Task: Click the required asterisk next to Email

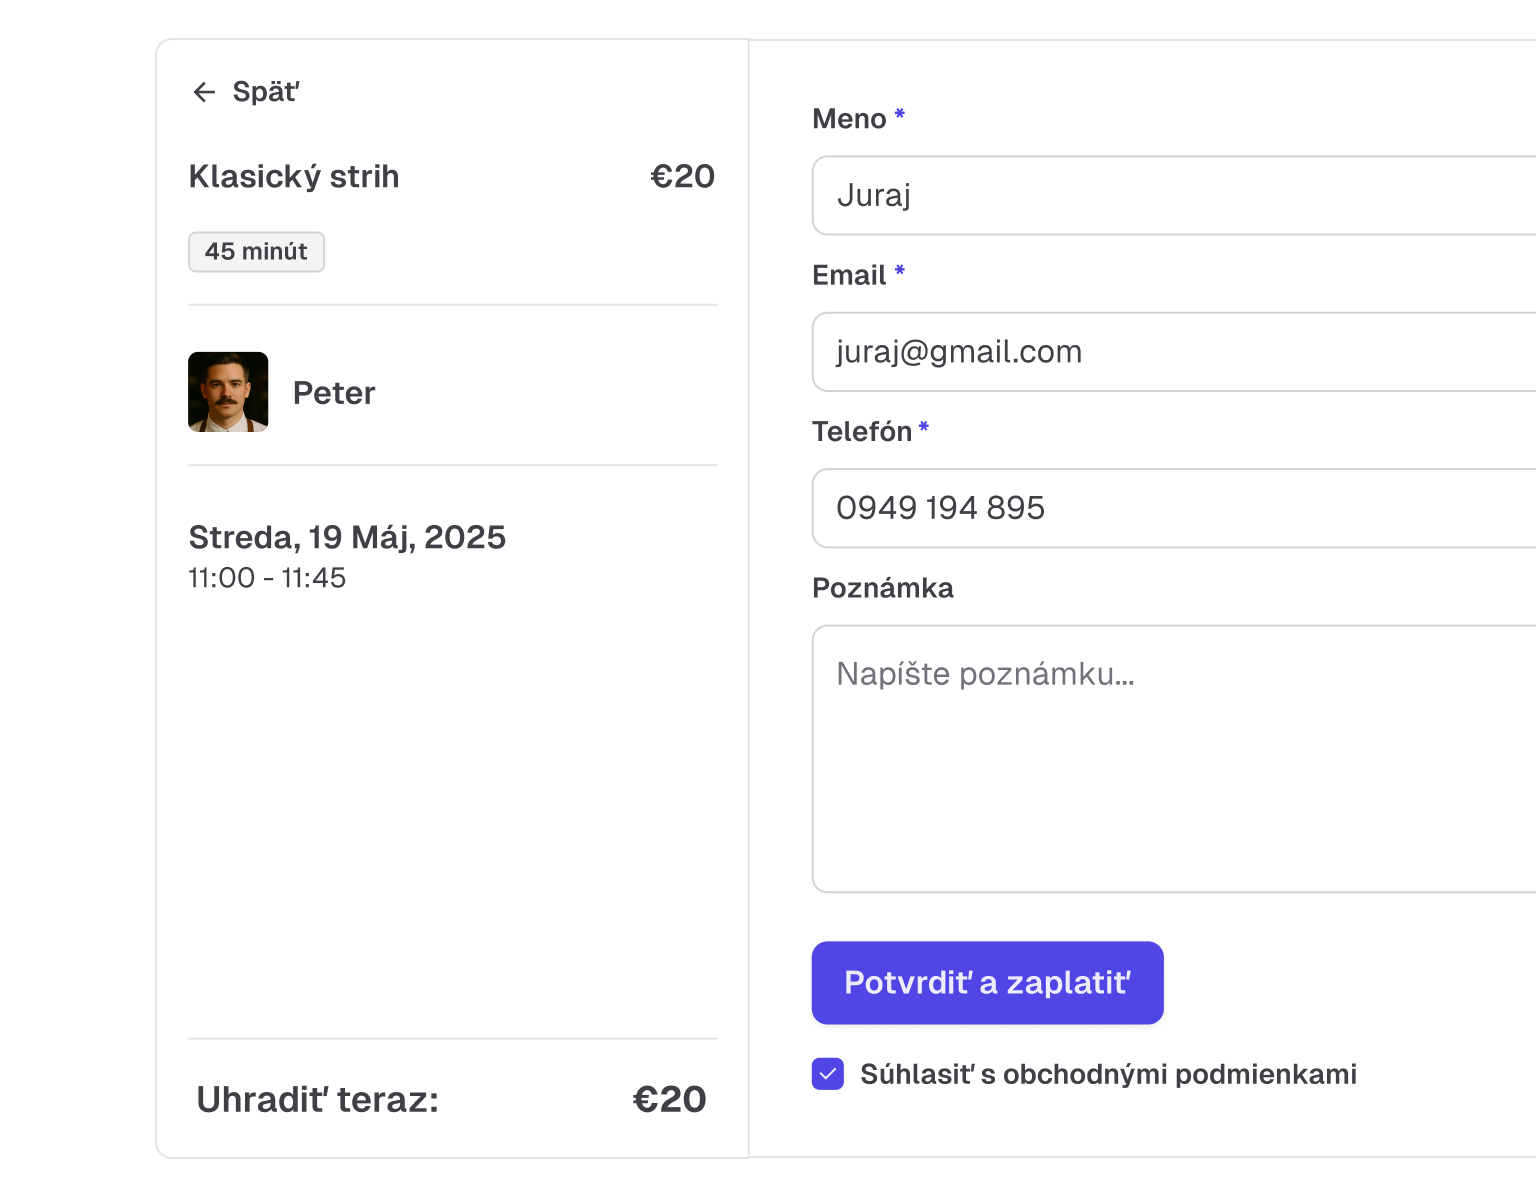Action: click(x=899, y=270)
